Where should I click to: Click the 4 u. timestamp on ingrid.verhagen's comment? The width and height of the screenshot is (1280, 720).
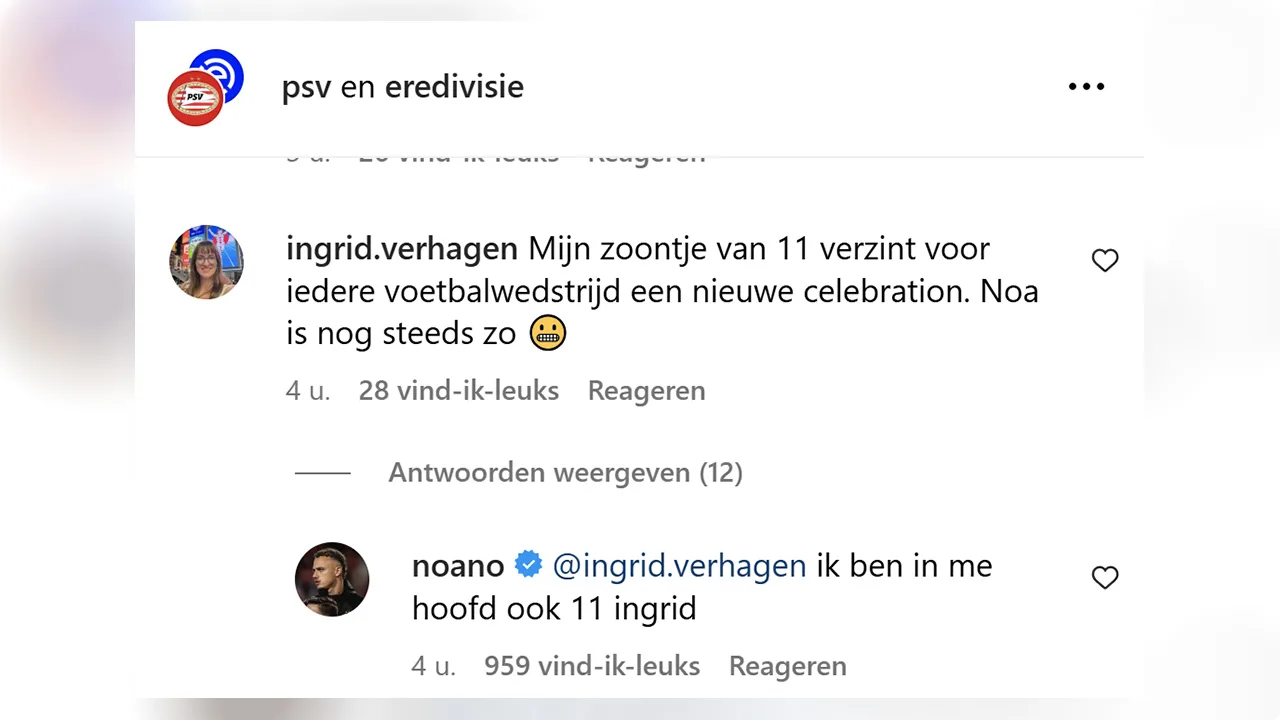(308, 390)
